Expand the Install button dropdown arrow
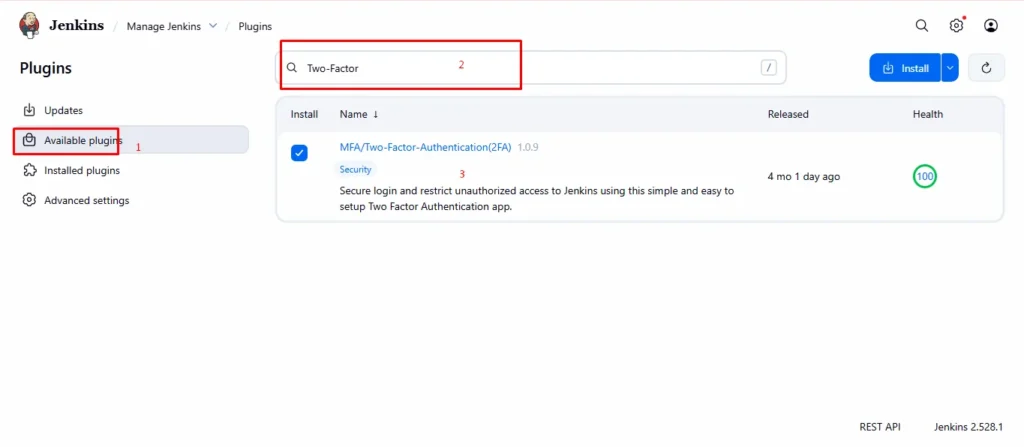Screen dimensions: 1024x447 pyautogui.click(x=950, y=68)
